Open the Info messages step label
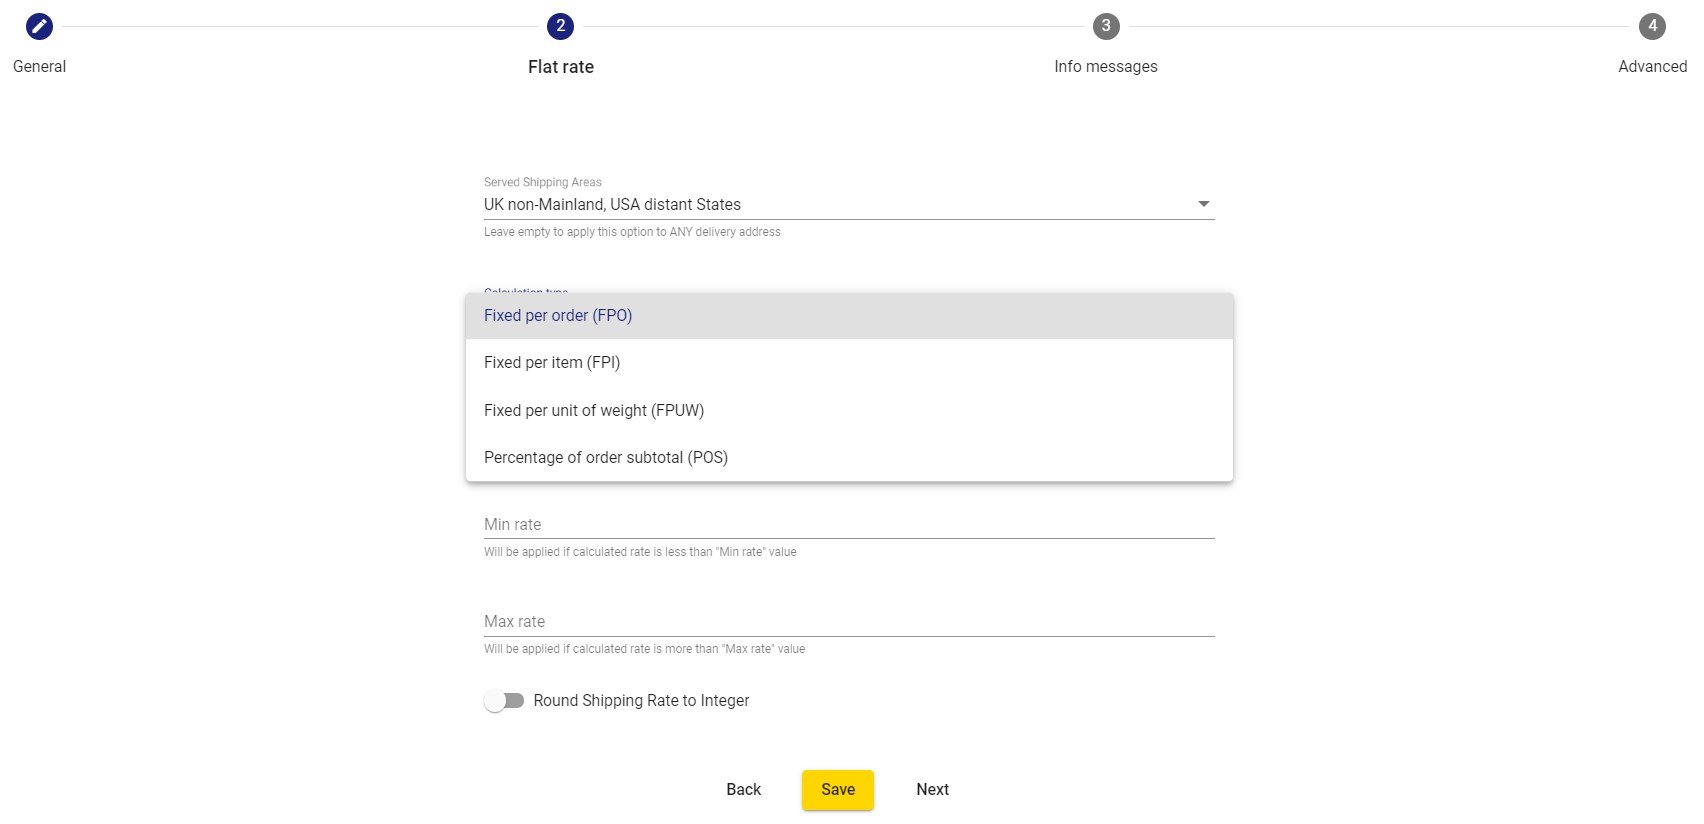 [1105, 67]
